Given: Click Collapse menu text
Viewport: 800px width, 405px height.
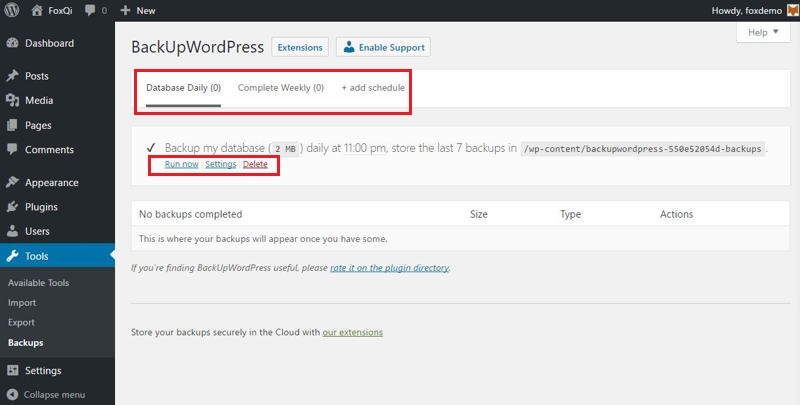Looking at the screenshot, I should coord(55,395).
